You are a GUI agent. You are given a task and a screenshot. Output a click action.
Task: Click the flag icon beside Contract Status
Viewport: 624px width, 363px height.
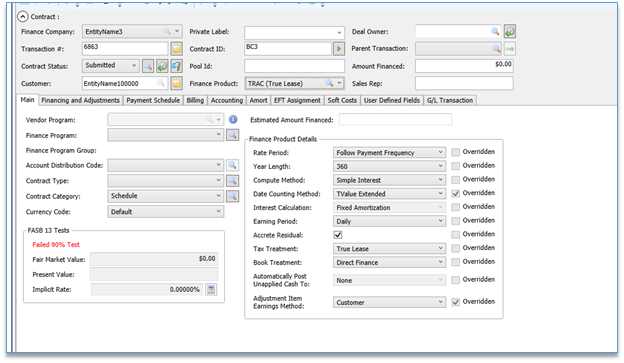click(x=177, y=66)
